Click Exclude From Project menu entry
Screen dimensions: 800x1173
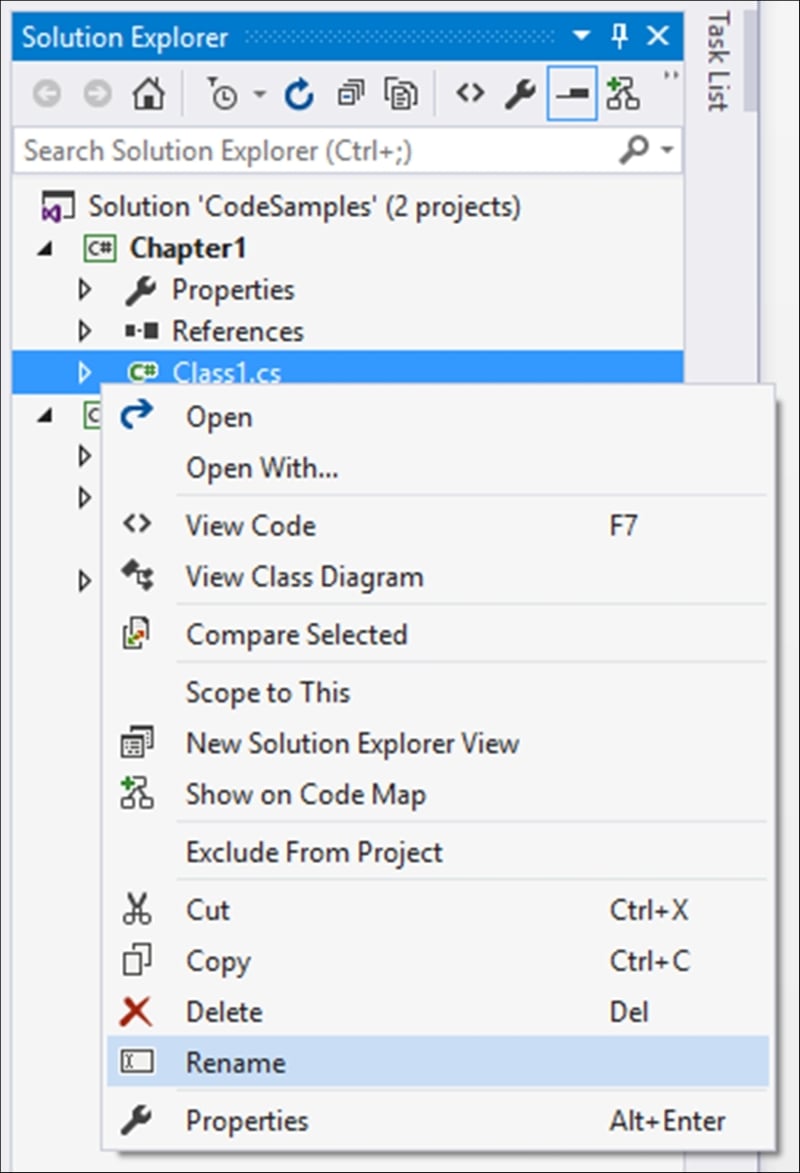tap(314, 852)
